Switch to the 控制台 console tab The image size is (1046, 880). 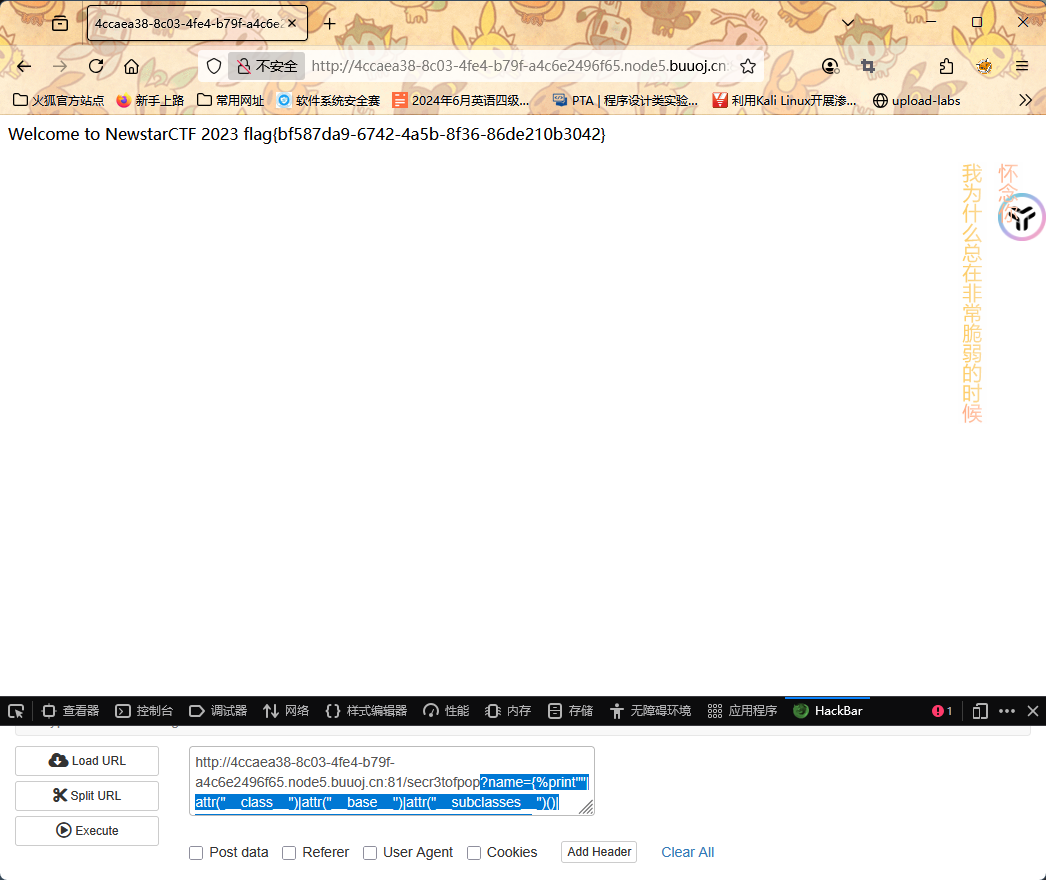(x=144, y=711)
